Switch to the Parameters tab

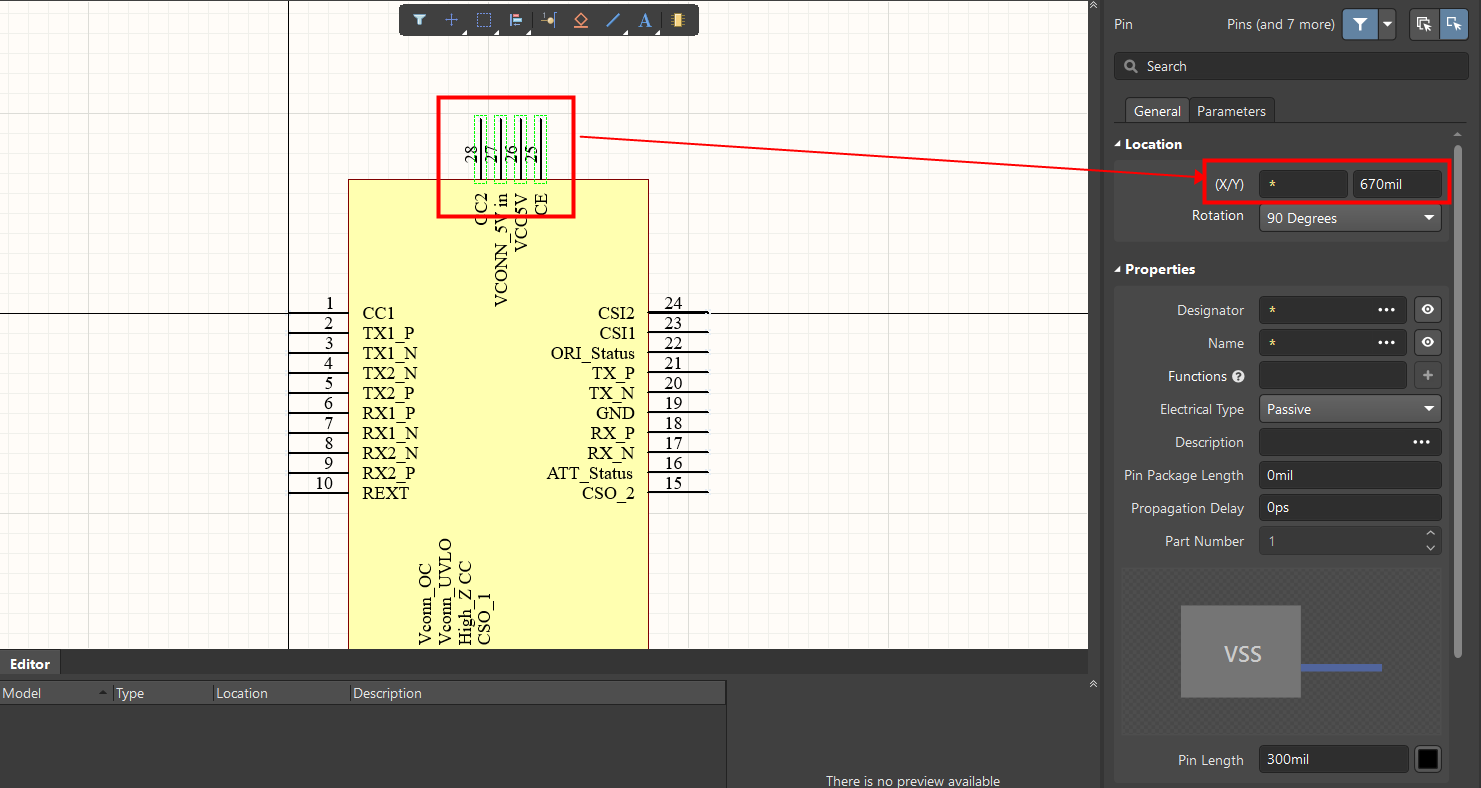point(1231,111)
